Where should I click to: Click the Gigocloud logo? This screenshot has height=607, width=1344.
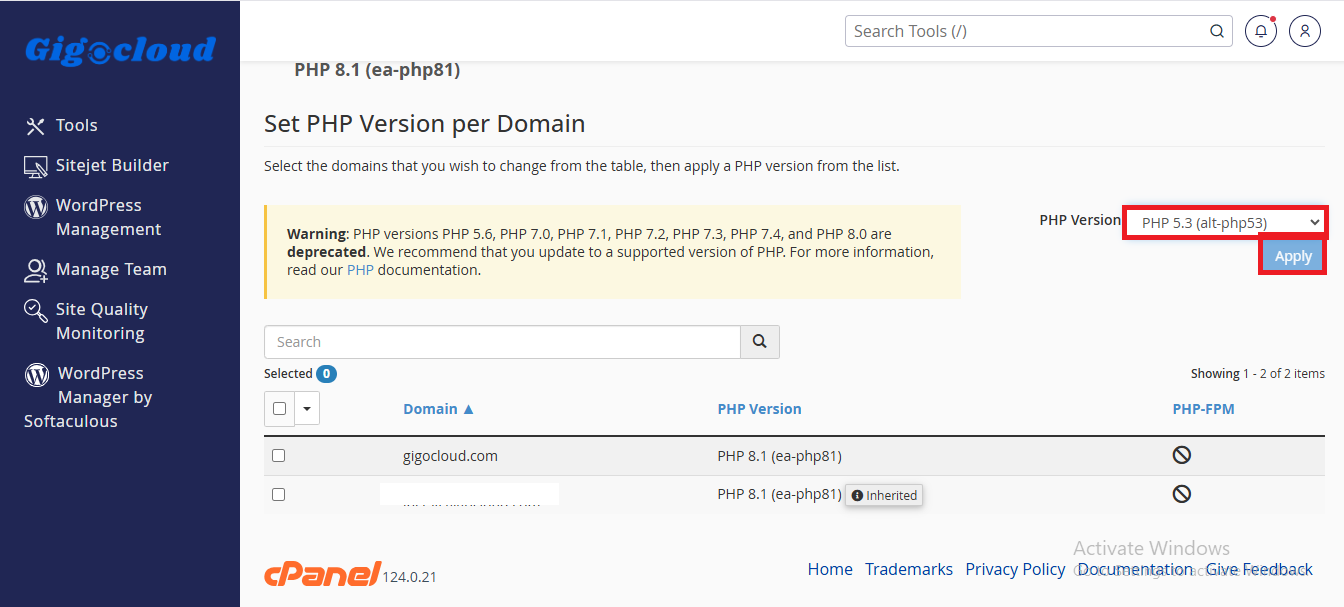[120, 50]
